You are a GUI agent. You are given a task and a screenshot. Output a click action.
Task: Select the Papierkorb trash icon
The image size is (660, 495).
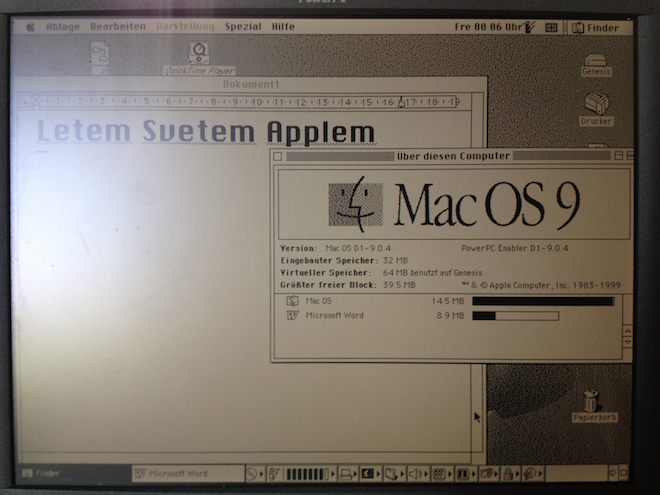pos(594,406)
